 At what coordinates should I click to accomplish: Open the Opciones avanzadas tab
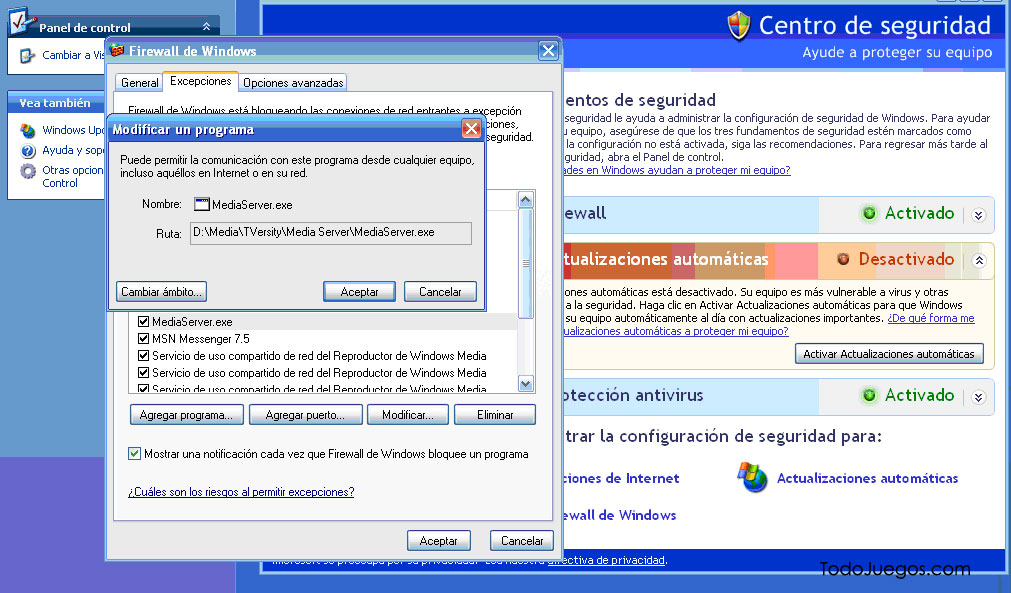pyautogui.click(x=293, y=83)
